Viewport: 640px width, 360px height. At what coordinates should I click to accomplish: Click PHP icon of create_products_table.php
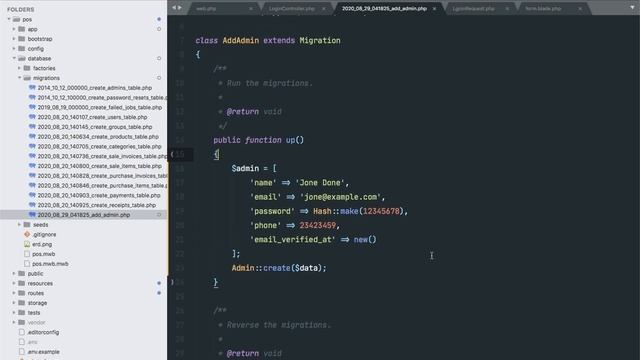[x=32, y=137]
